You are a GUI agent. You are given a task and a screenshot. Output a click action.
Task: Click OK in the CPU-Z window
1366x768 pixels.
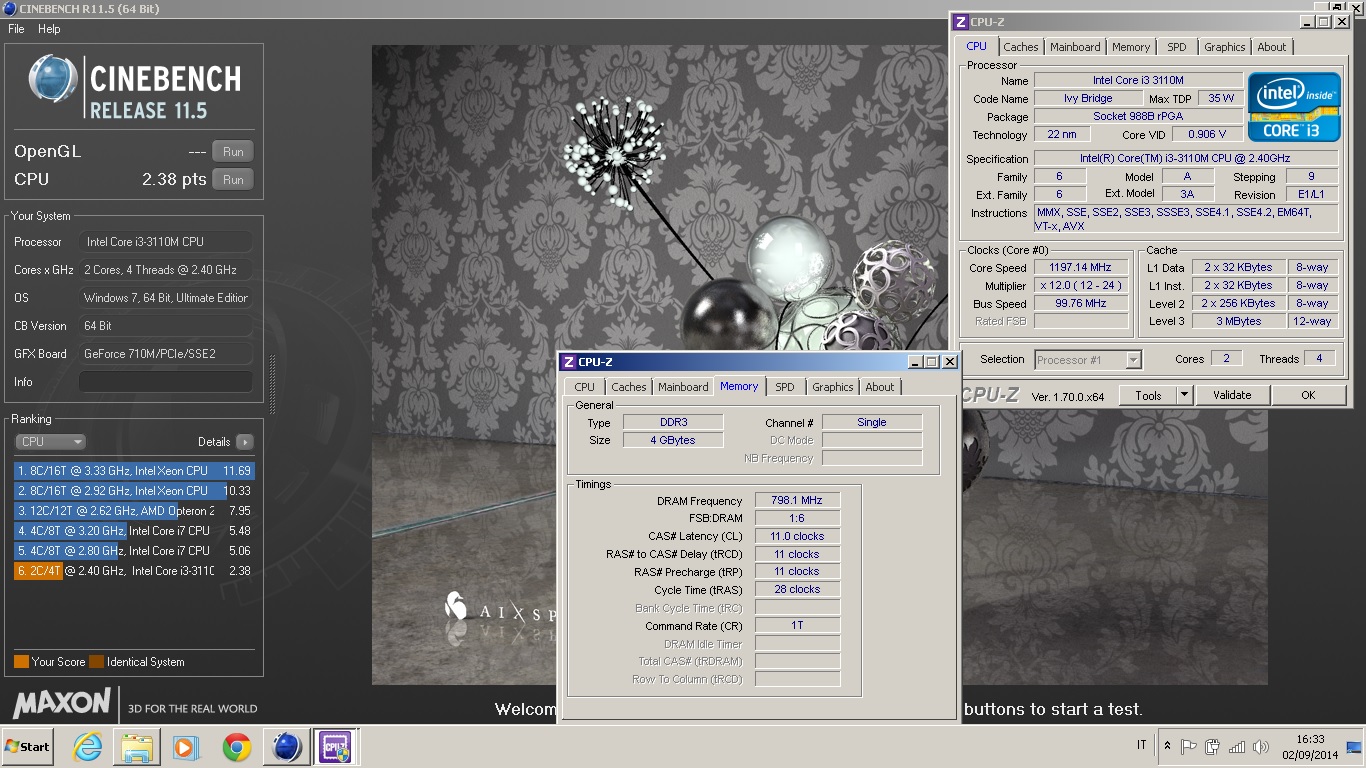click(x=1308, y=395)
